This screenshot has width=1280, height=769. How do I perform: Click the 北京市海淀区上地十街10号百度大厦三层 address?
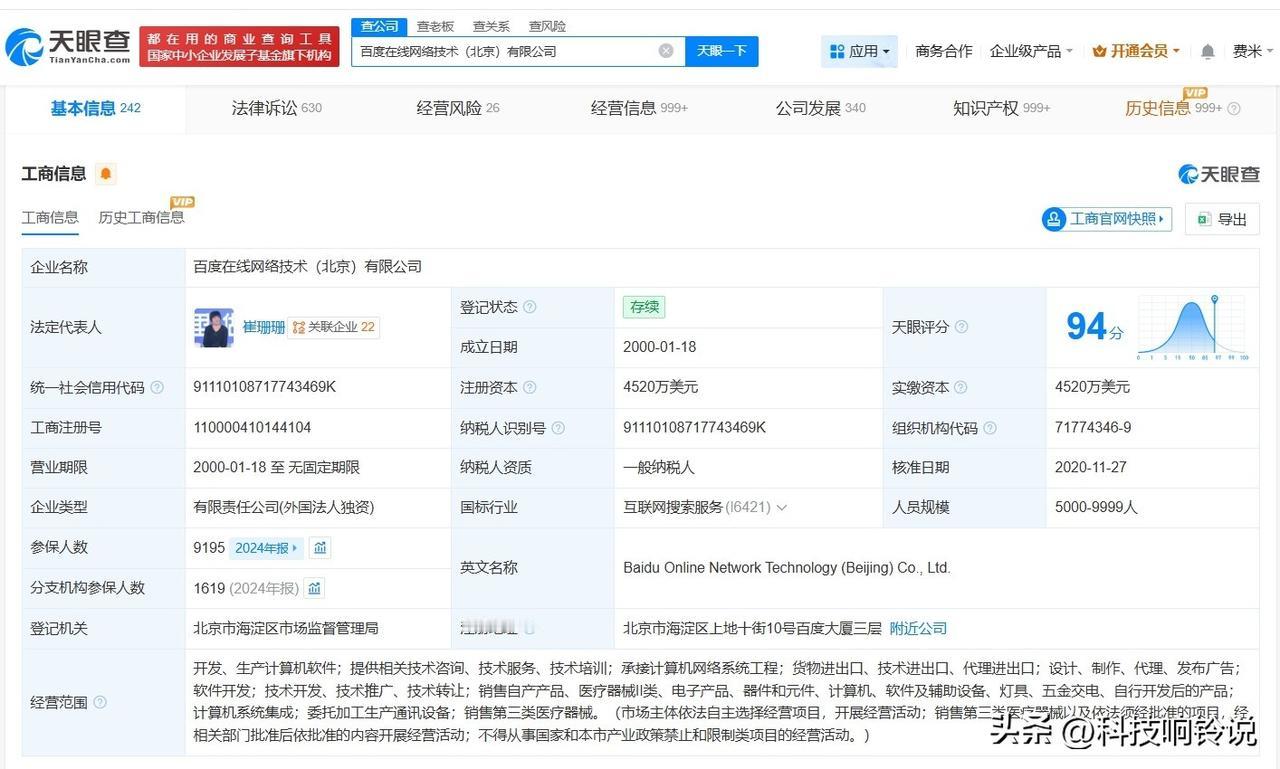click(x=753, y=629)
